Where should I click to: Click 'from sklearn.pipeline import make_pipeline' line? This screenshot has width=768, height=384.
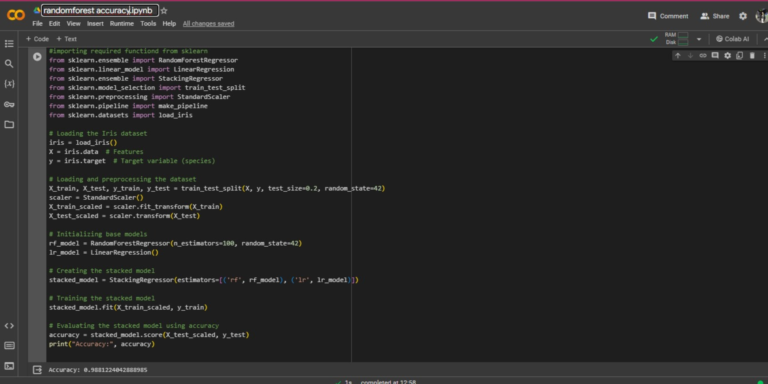[128, 106]
